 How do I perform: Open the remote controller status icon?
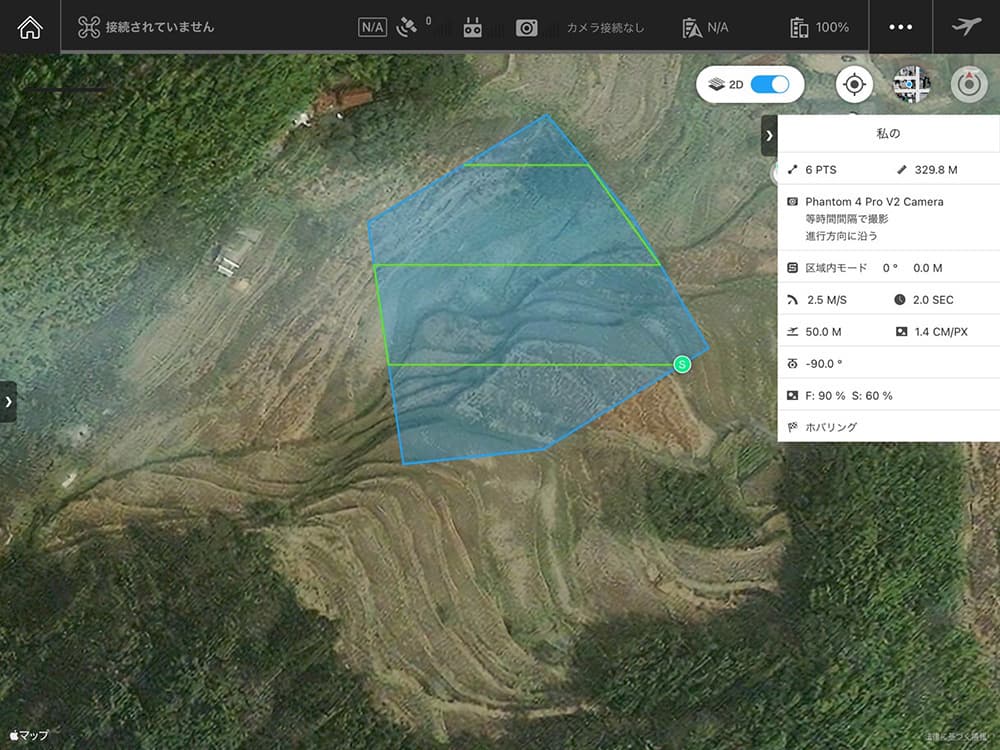(473, 27)
